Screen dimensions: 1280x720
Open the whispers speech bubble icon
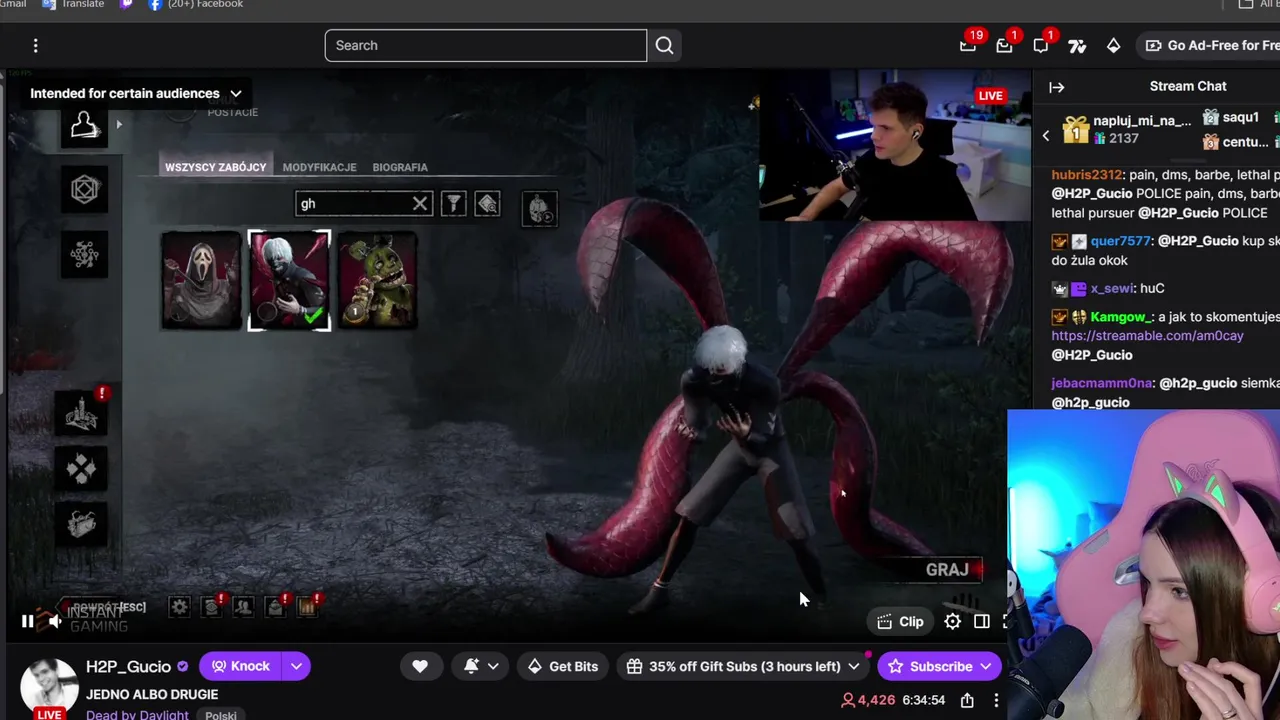click(x=1041, y=45)
